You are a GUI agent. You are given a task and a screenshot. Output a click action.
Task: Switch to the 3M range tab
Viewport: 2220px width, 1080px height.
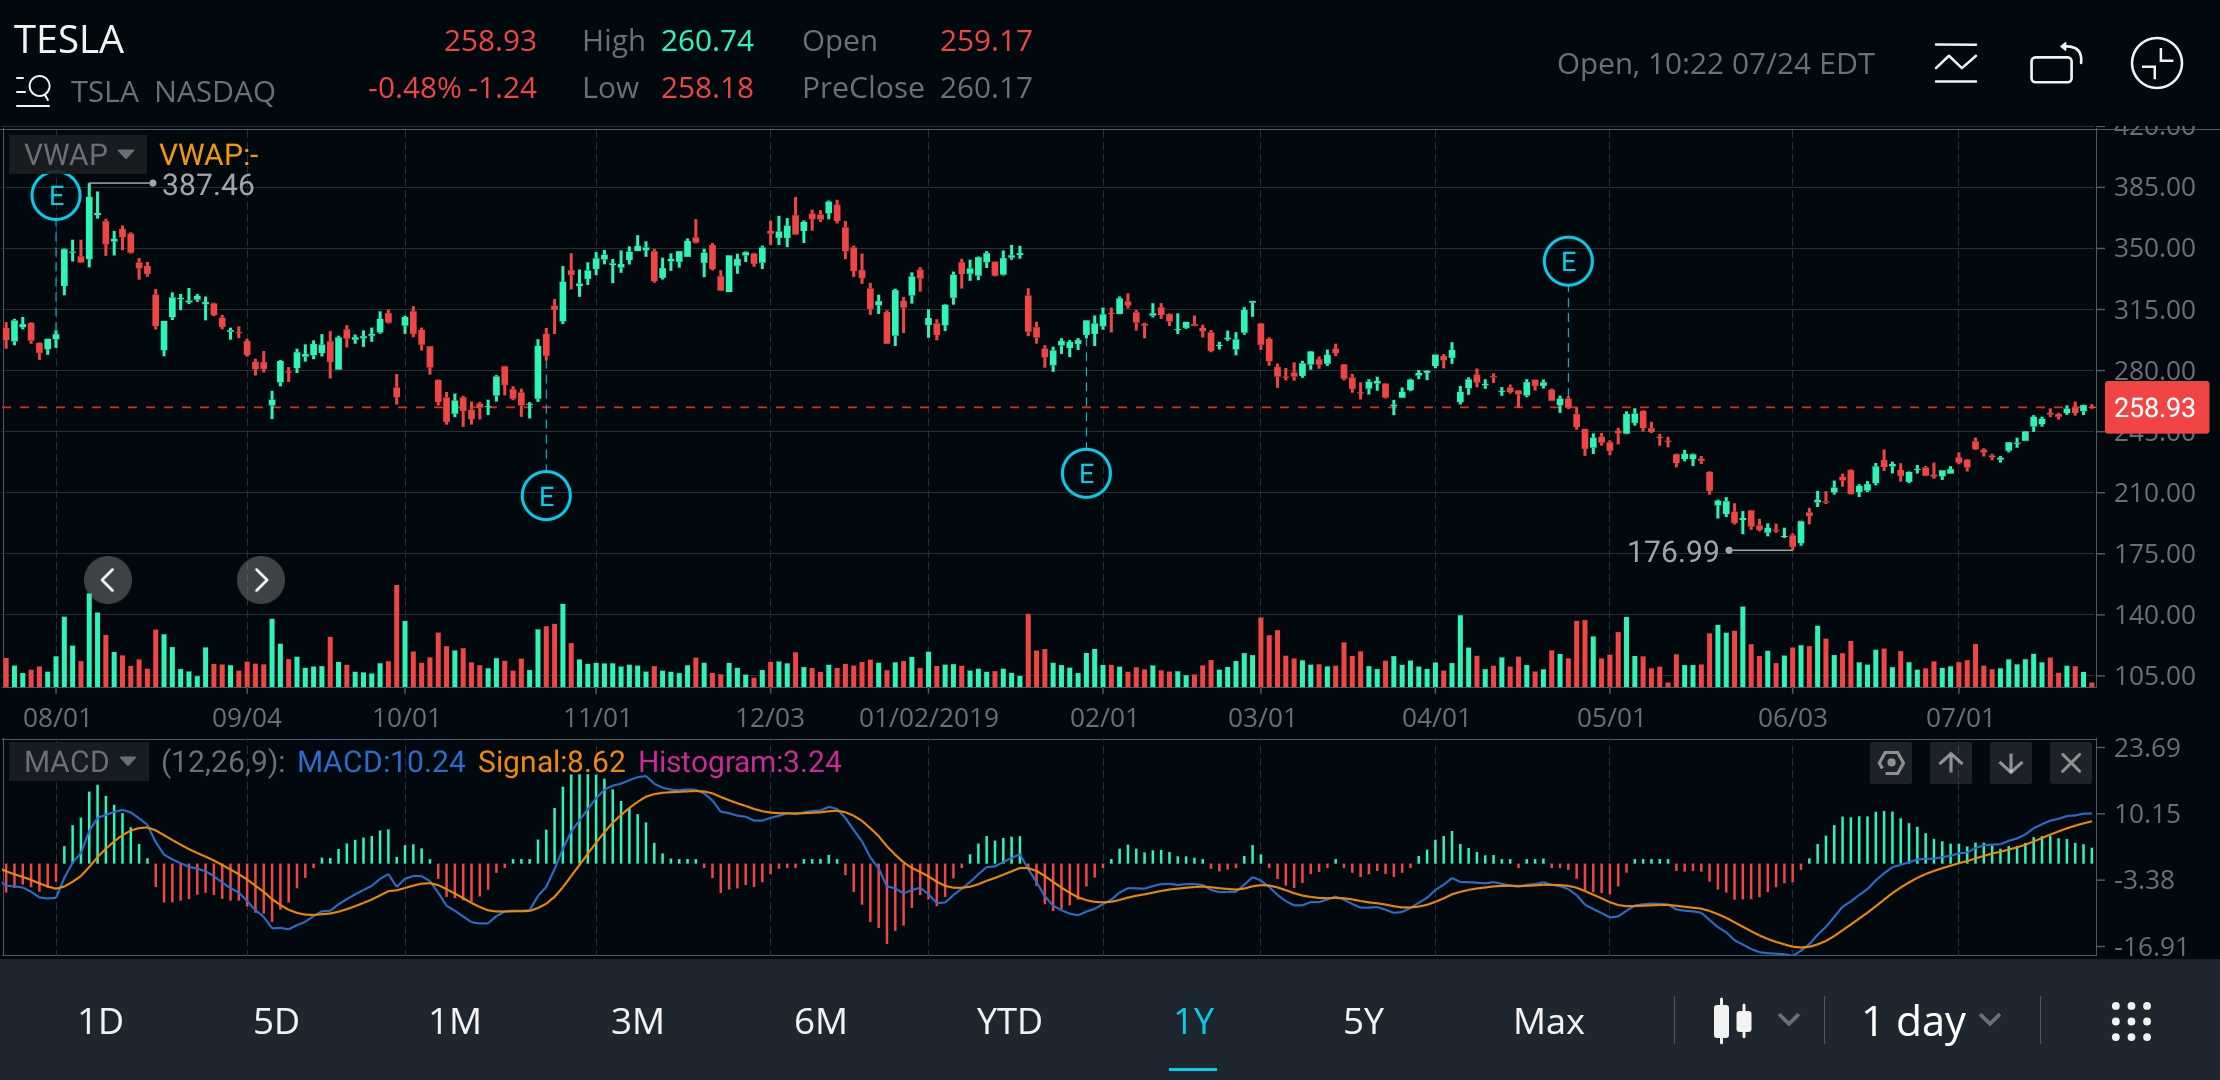click(637, 1021)
